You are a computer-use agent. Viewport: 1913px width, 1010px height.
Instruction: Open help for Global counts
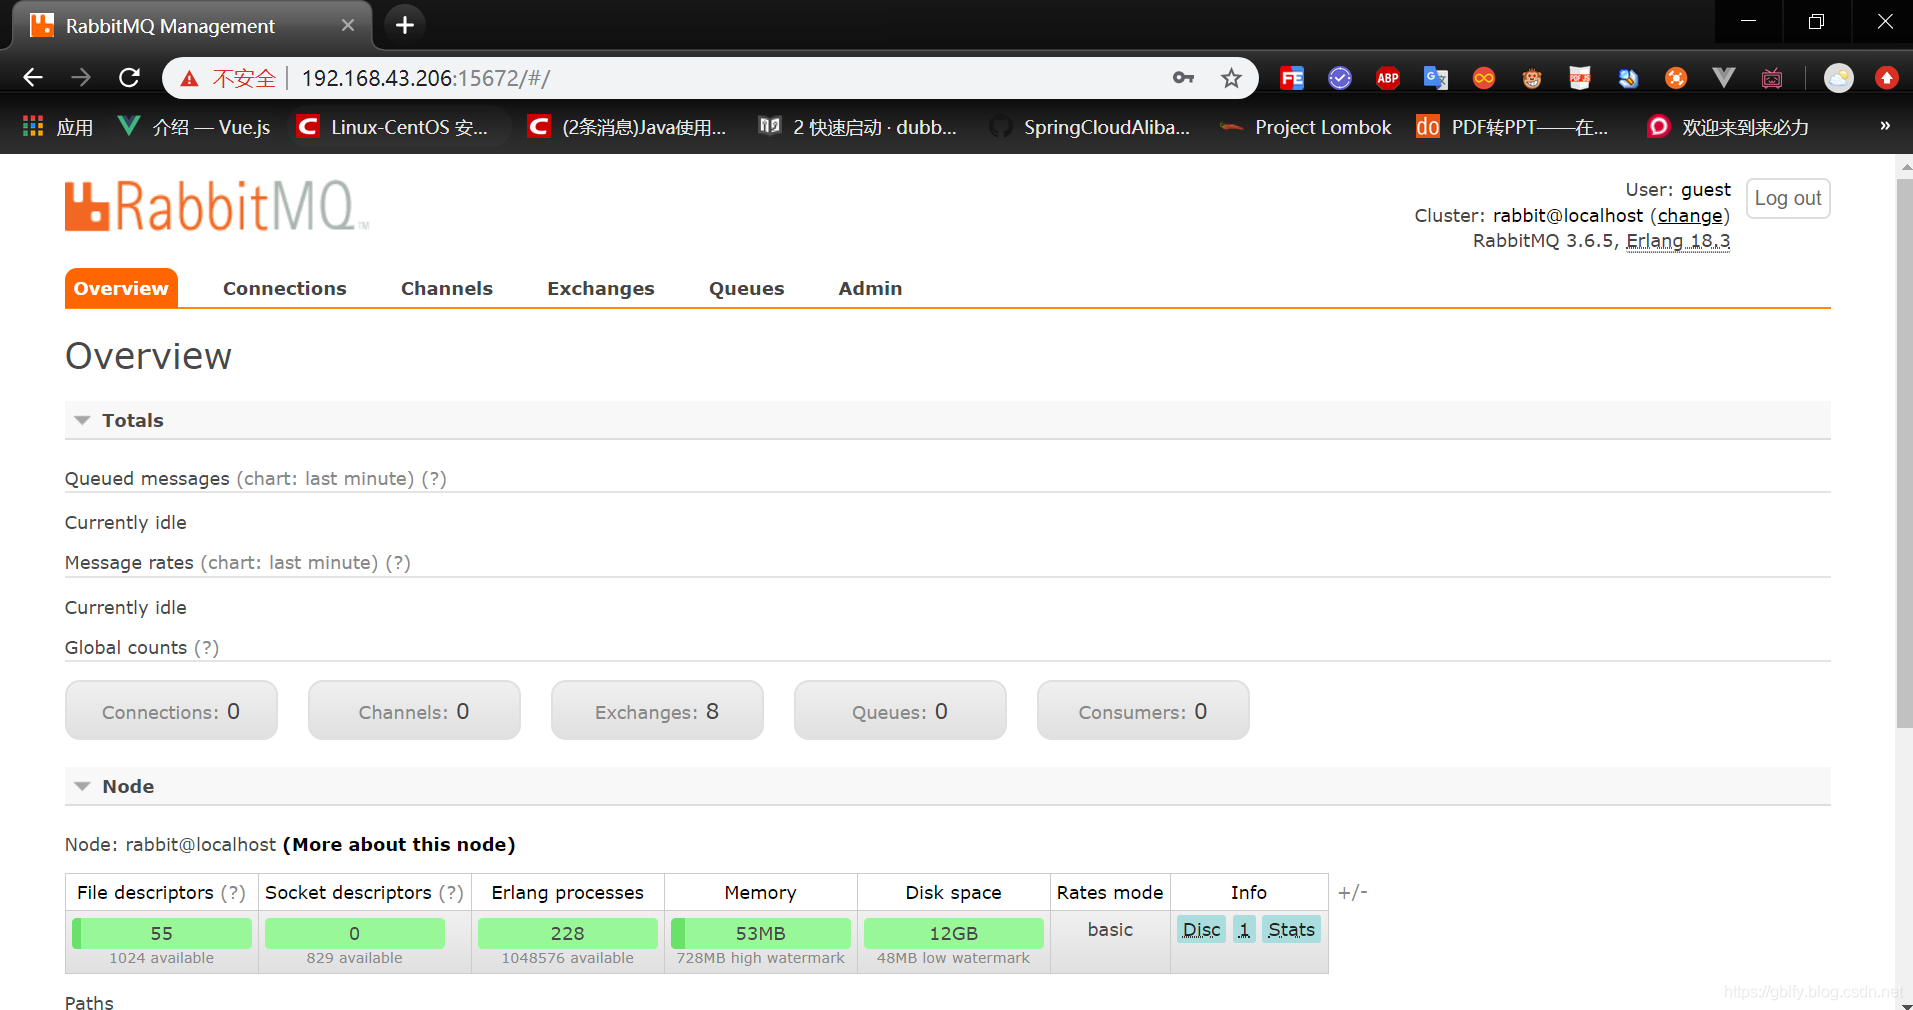(207, 647)
